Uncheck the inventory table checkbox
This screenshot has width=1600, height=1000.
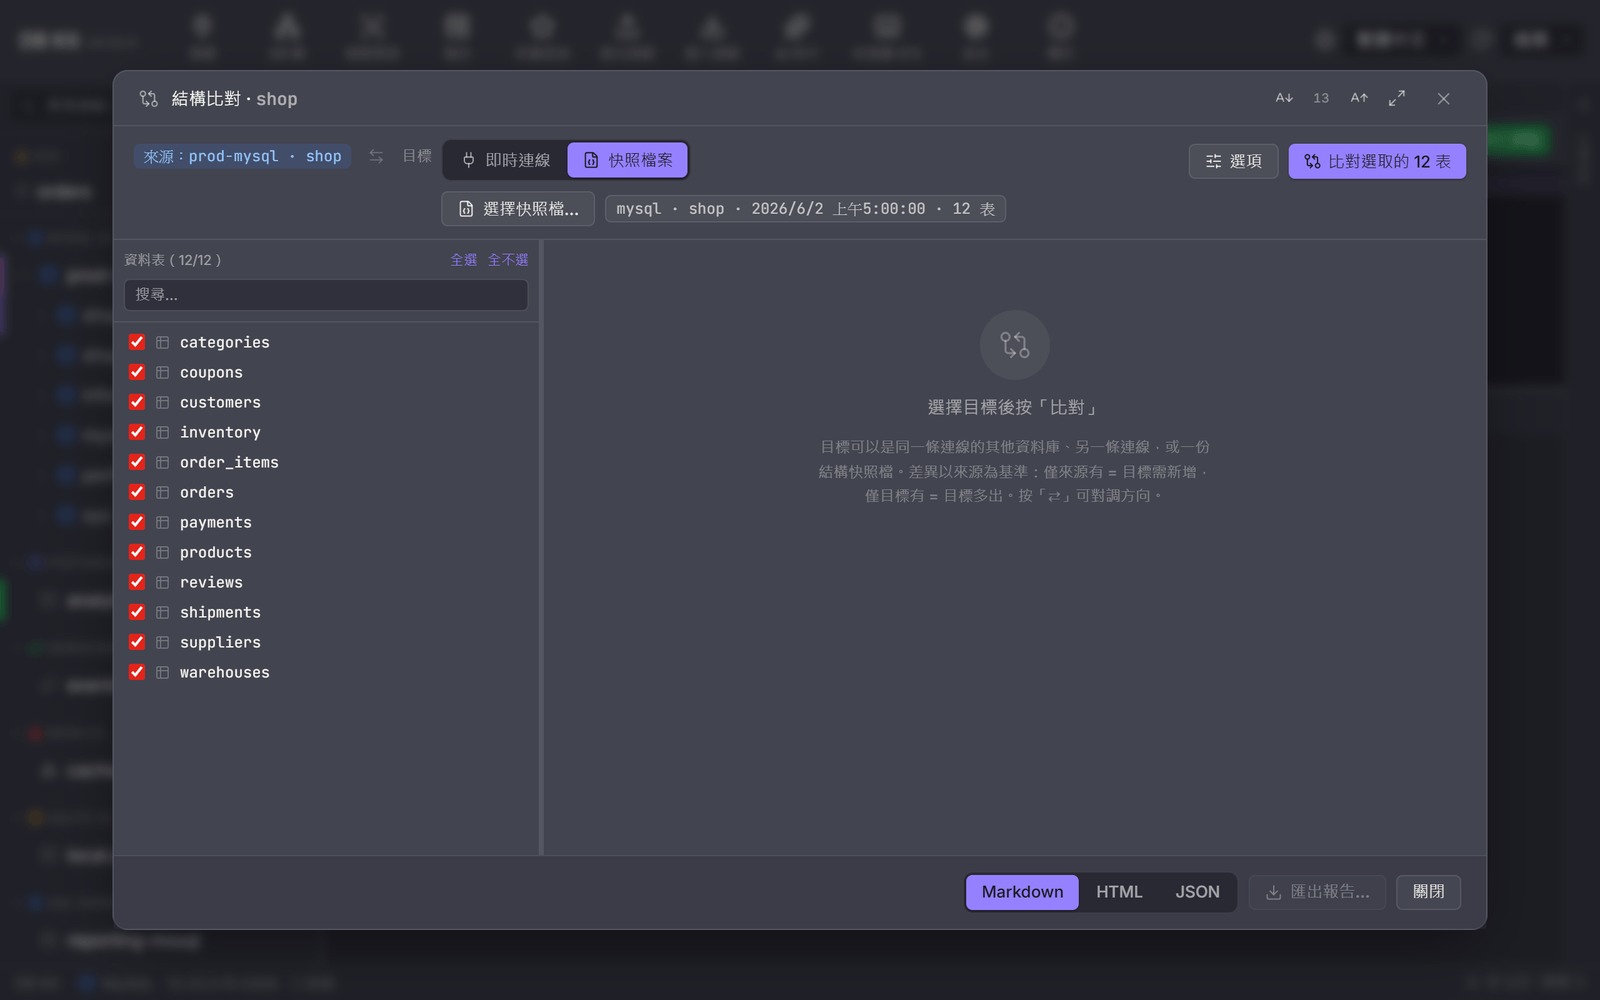[137, 432]
